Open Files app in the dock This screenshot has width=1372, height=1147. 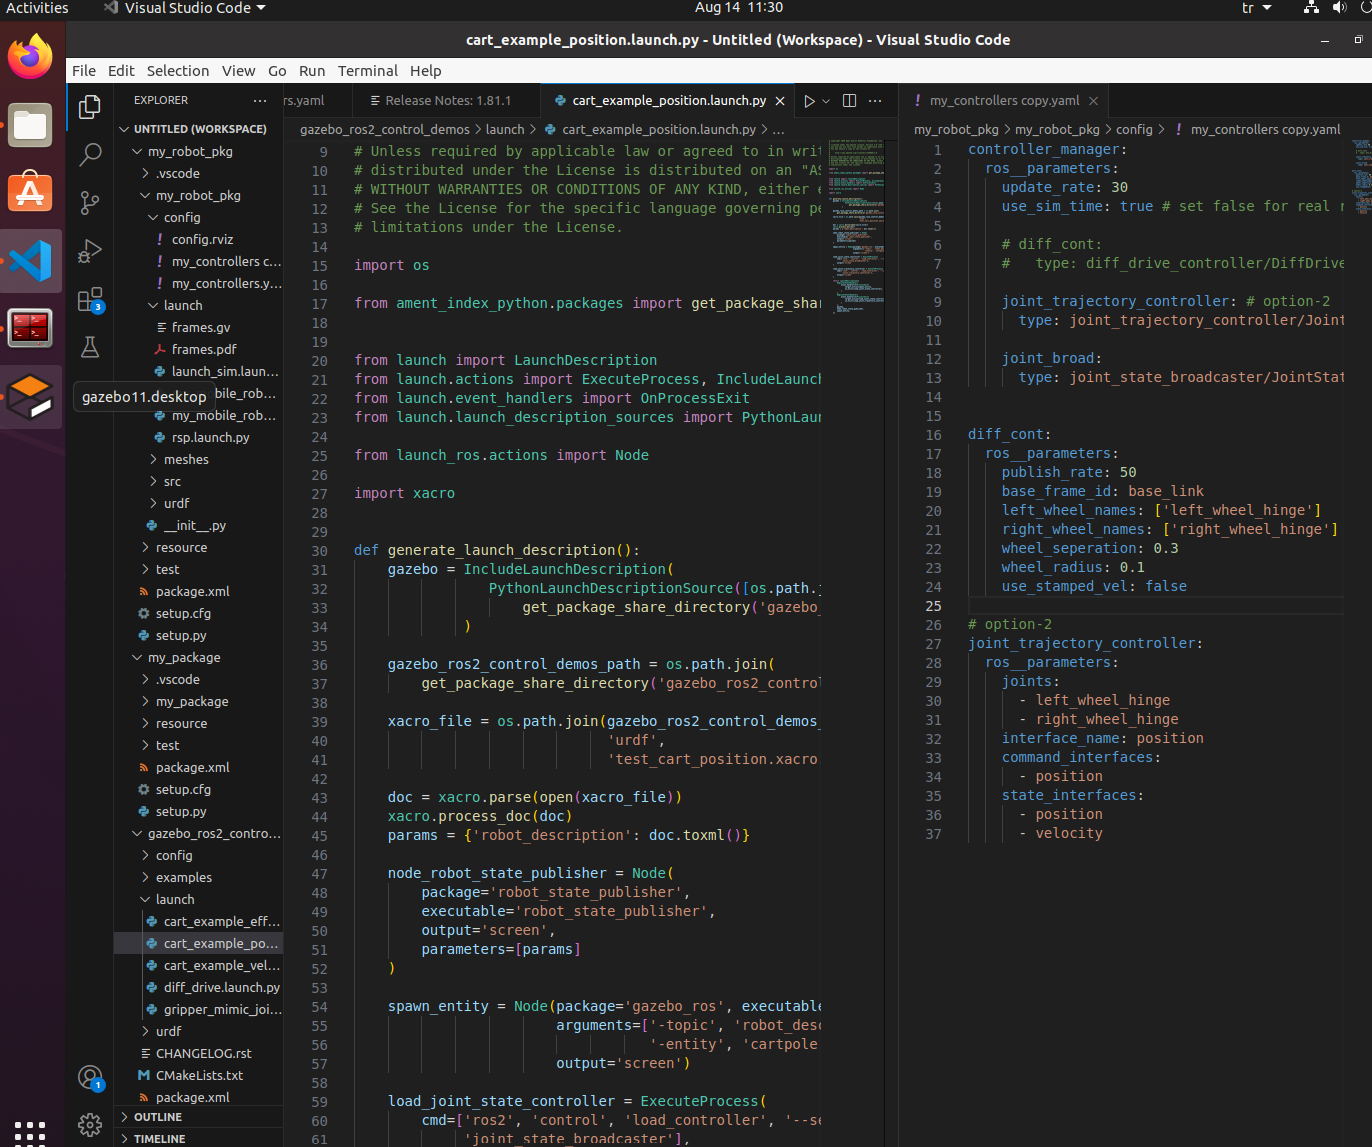click(x=30, y=125)
